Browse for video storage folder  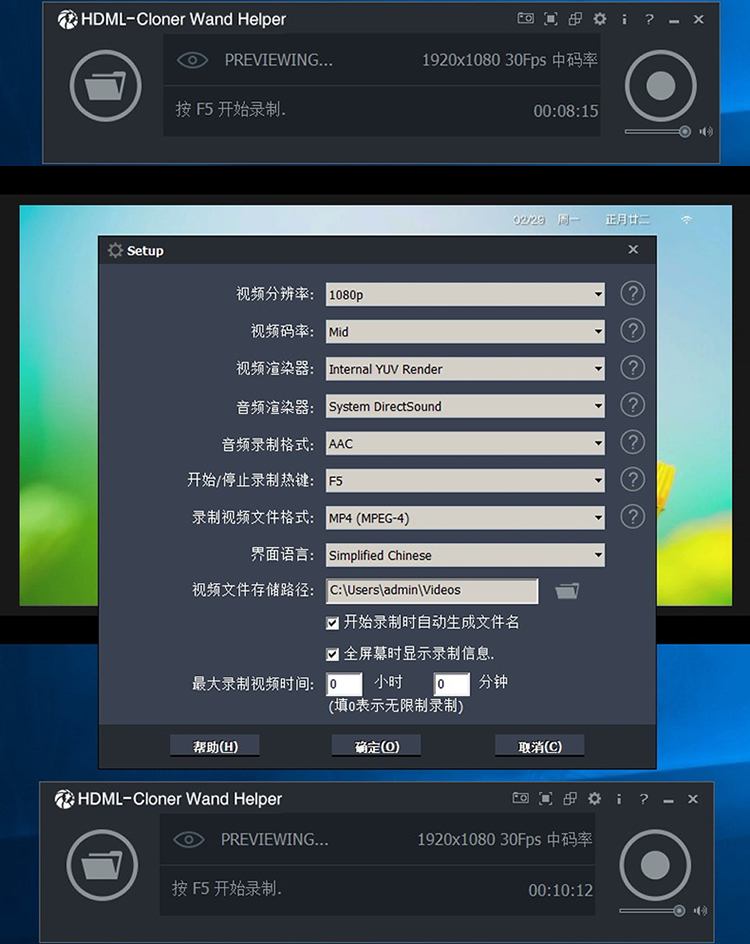coord(567,591)
